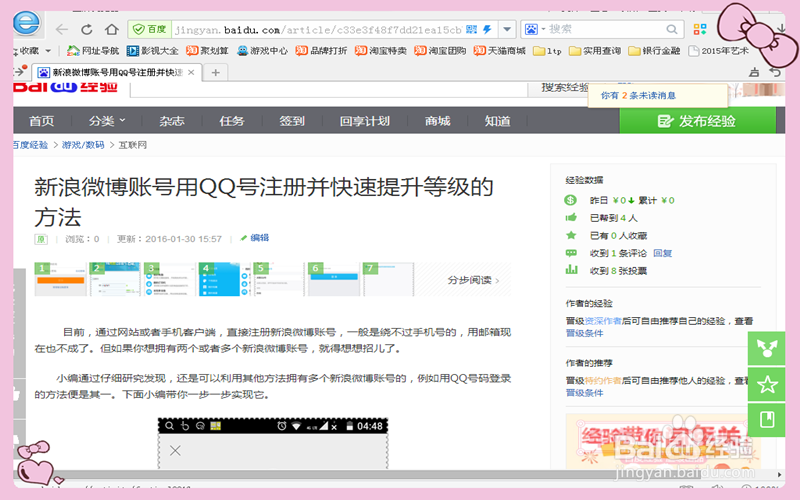Click the 原 original tag badge
The width and height of the screenshot is (800, 500).
coord(41,239)
